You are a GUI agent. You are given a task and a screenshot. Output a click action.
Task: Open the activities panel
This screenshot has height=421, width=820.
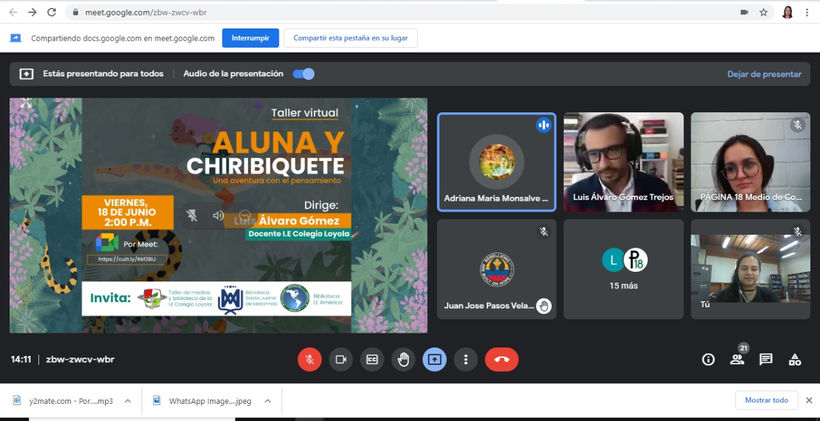click(795, 359)
